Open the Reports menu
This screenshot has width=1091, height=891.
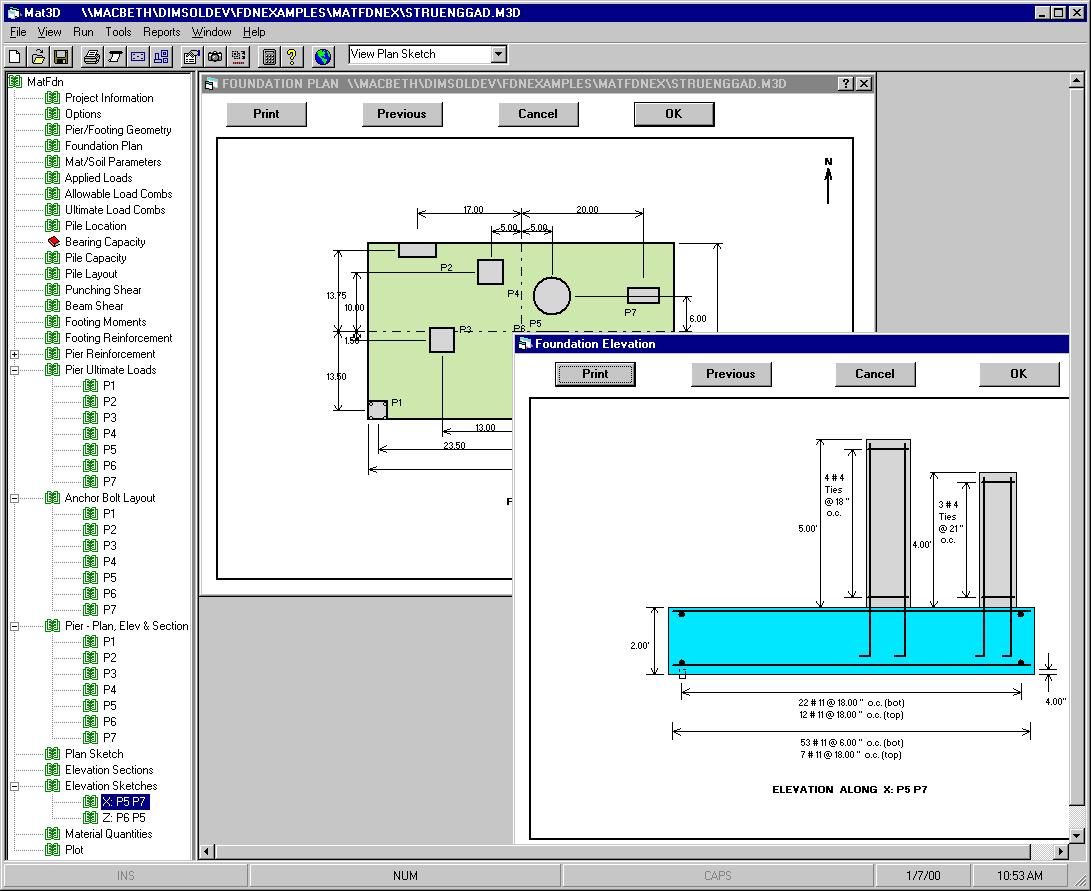click(161, 32)
